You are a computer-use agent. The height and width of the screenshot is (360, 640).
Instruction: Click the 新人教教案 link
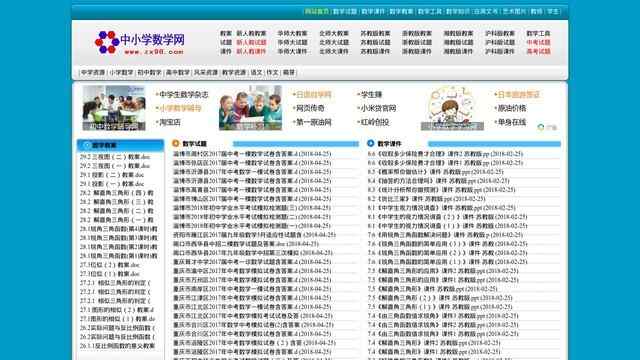[x=251, y=33]
